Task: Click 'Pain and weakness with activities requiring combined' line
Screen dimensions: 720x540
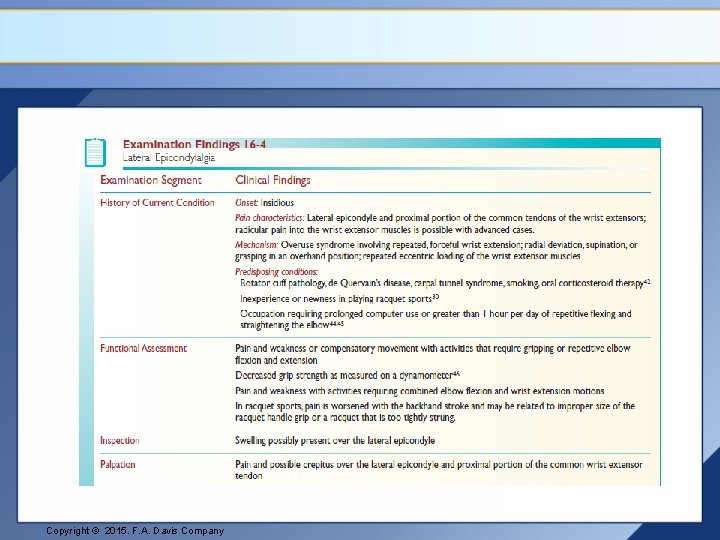Action: coord(420,391)
